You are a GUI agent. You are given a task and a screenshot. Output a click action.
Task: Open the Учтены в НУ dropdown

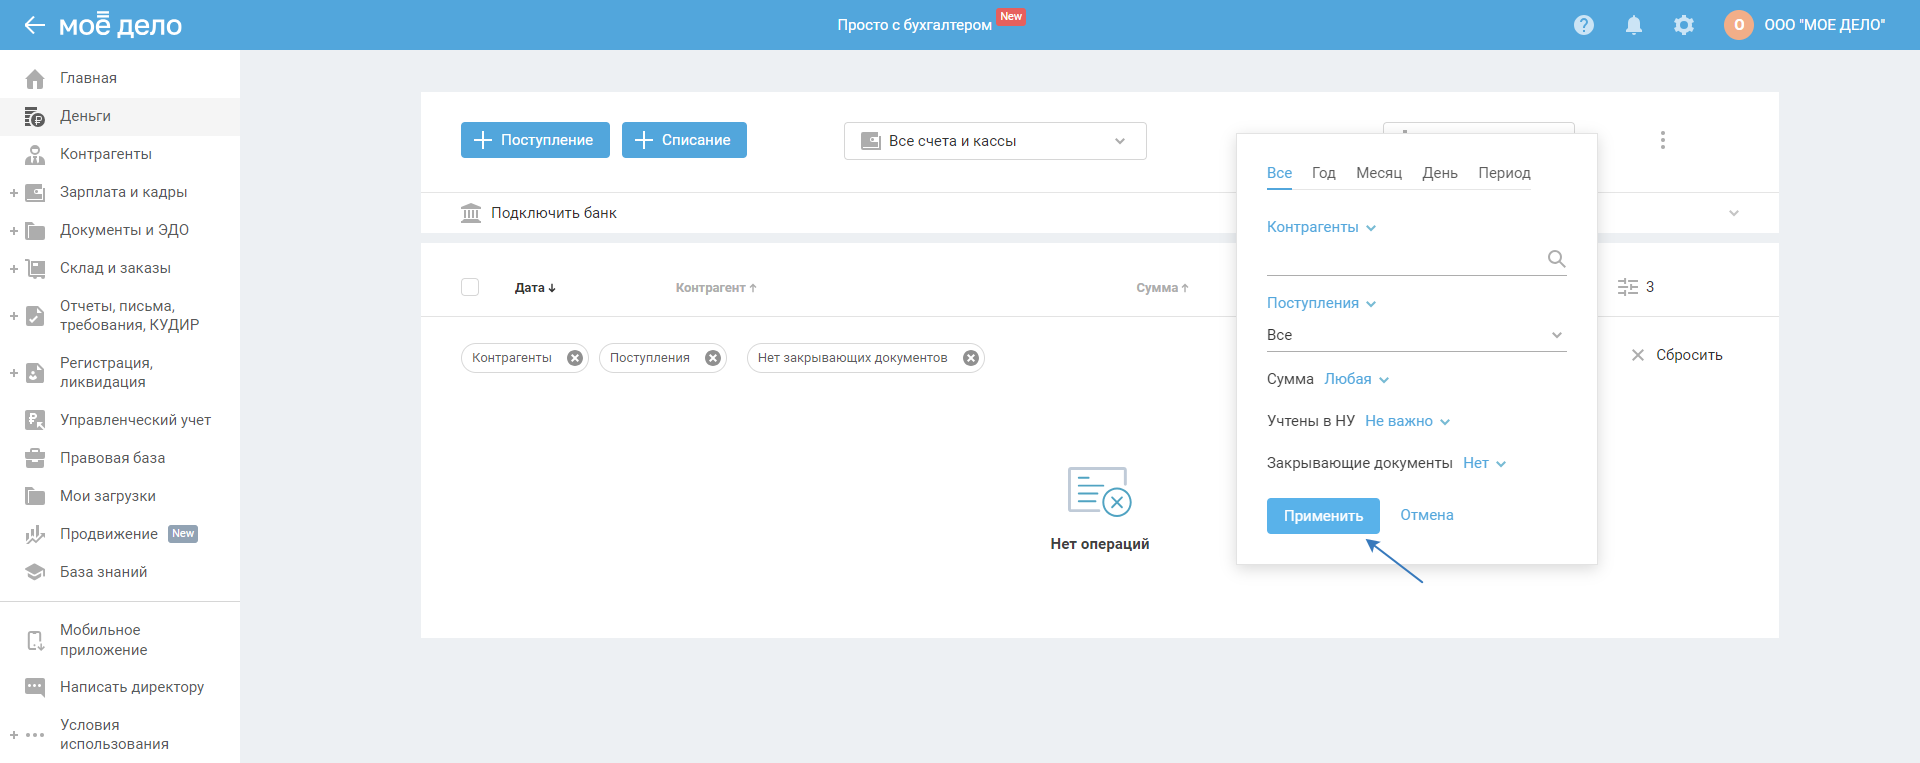coord(1407,421)
